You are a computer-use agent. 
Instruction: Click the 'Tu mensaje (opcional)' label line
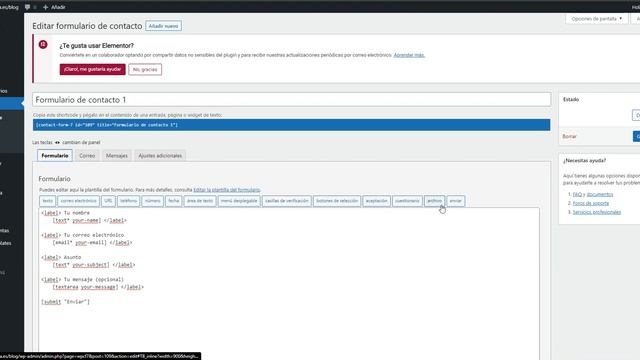point(82,280)
